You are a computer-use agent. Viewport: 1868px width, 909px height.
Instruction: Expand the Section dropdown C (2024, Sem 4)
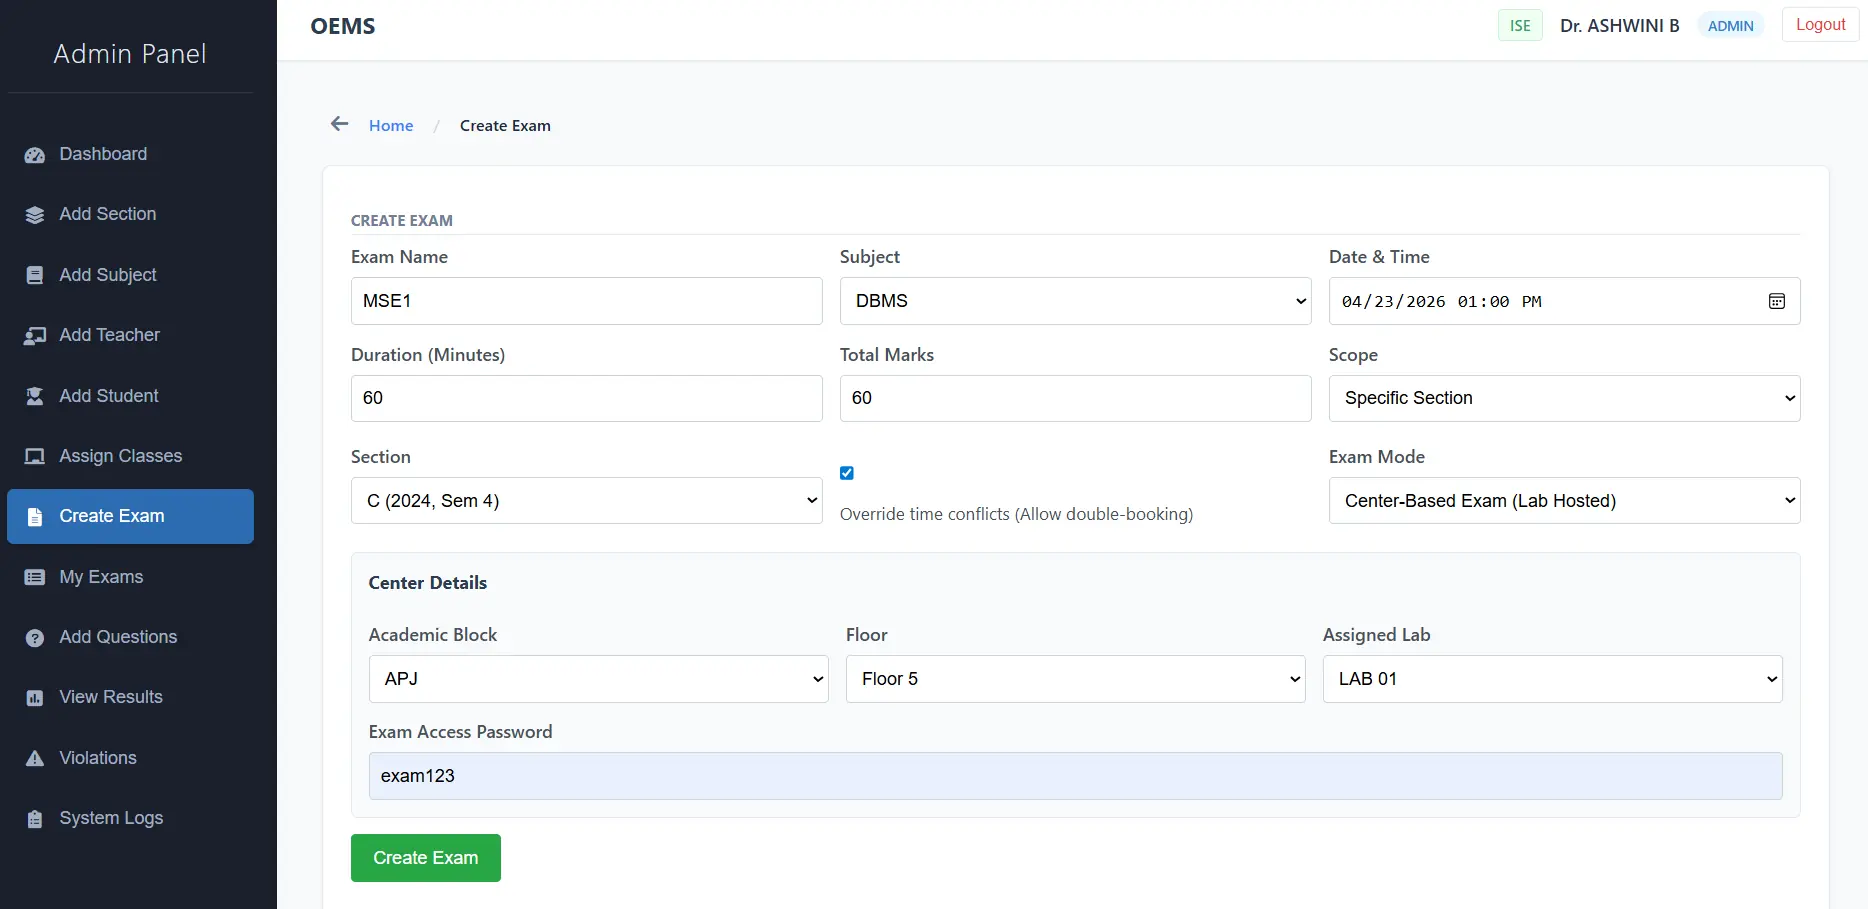point(587,501)
